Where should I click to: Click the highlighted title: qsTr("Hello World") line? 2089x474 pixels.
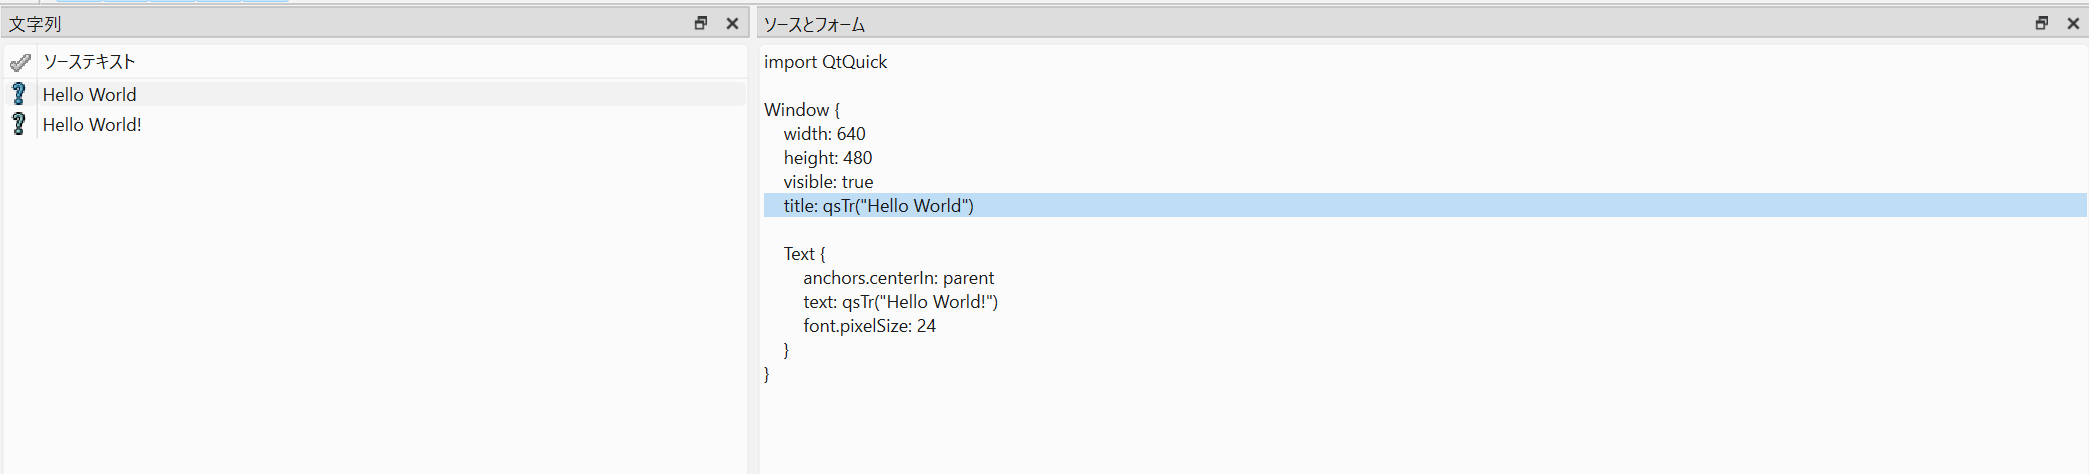tap(878, 206)
